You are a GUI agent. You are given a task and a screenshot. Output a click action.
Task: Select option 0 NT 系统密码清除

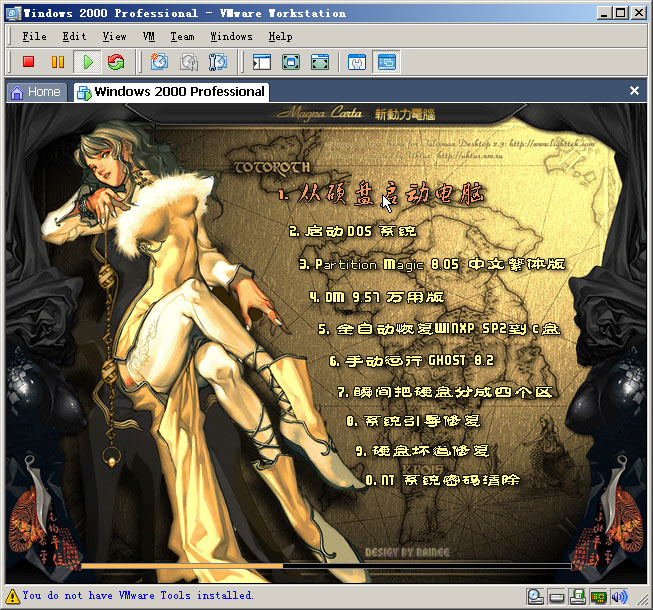[x=442, y=480]
